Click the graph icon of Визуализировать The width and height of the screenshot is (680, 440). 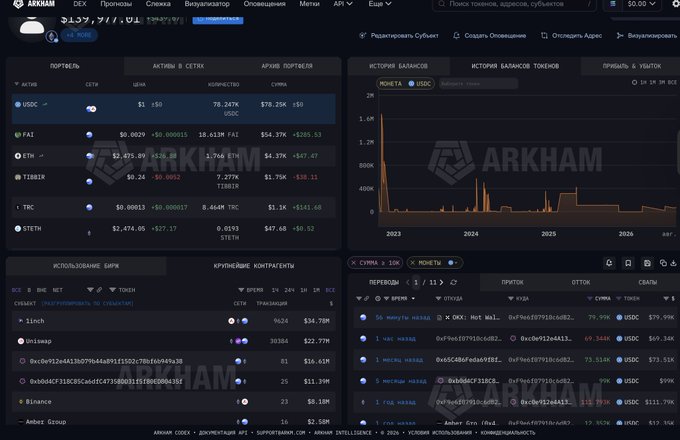click(x=620, y=36)
